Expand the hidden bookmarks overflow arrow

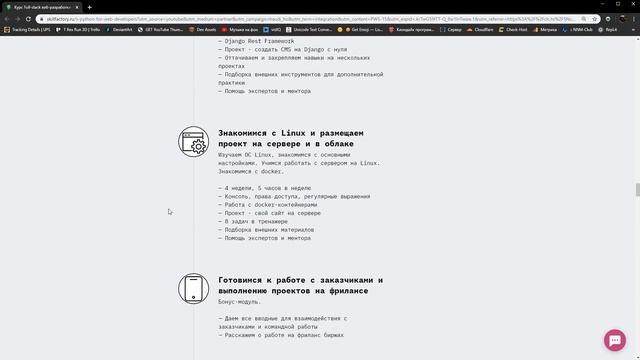[633, 30]
